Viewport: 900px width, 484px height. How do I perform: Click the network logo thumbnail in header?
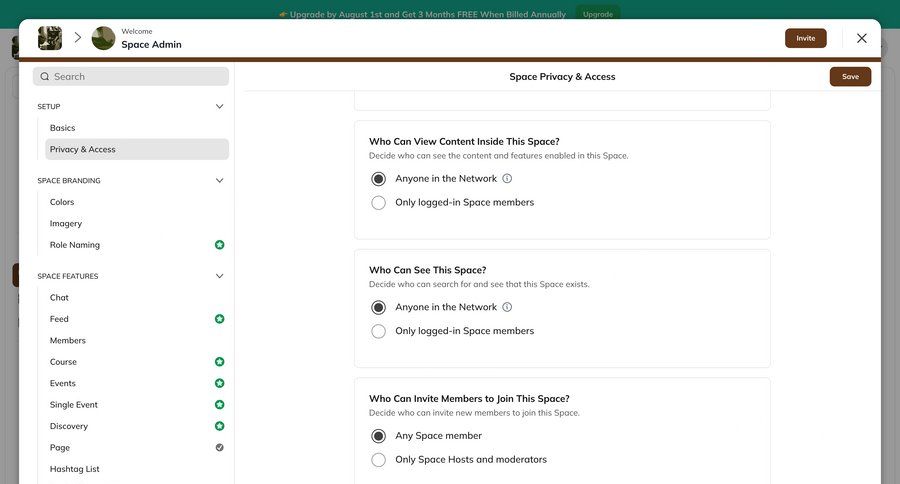[x=50, y=38]
